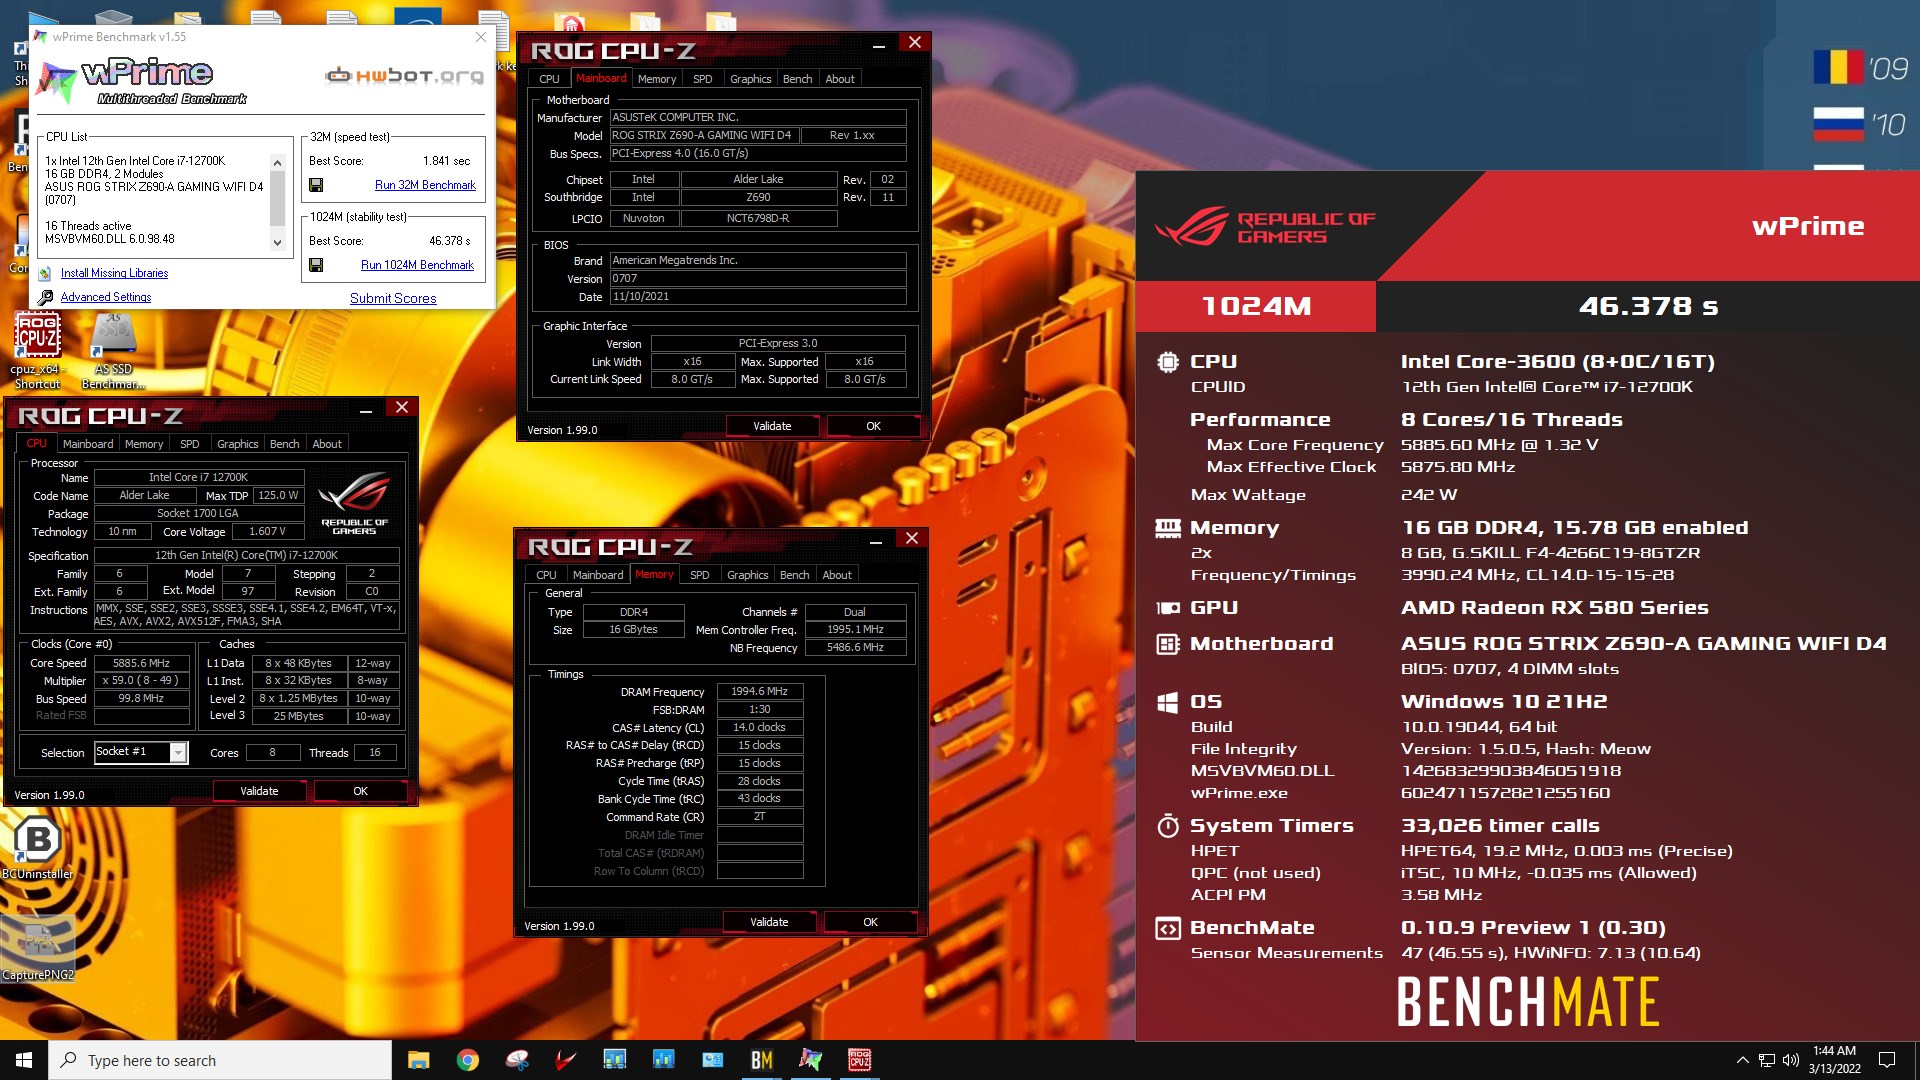Click Validate in the Mainboard CPU-Z window
The height and width of the screenshot is (1080, 1920).
(772, 426)
